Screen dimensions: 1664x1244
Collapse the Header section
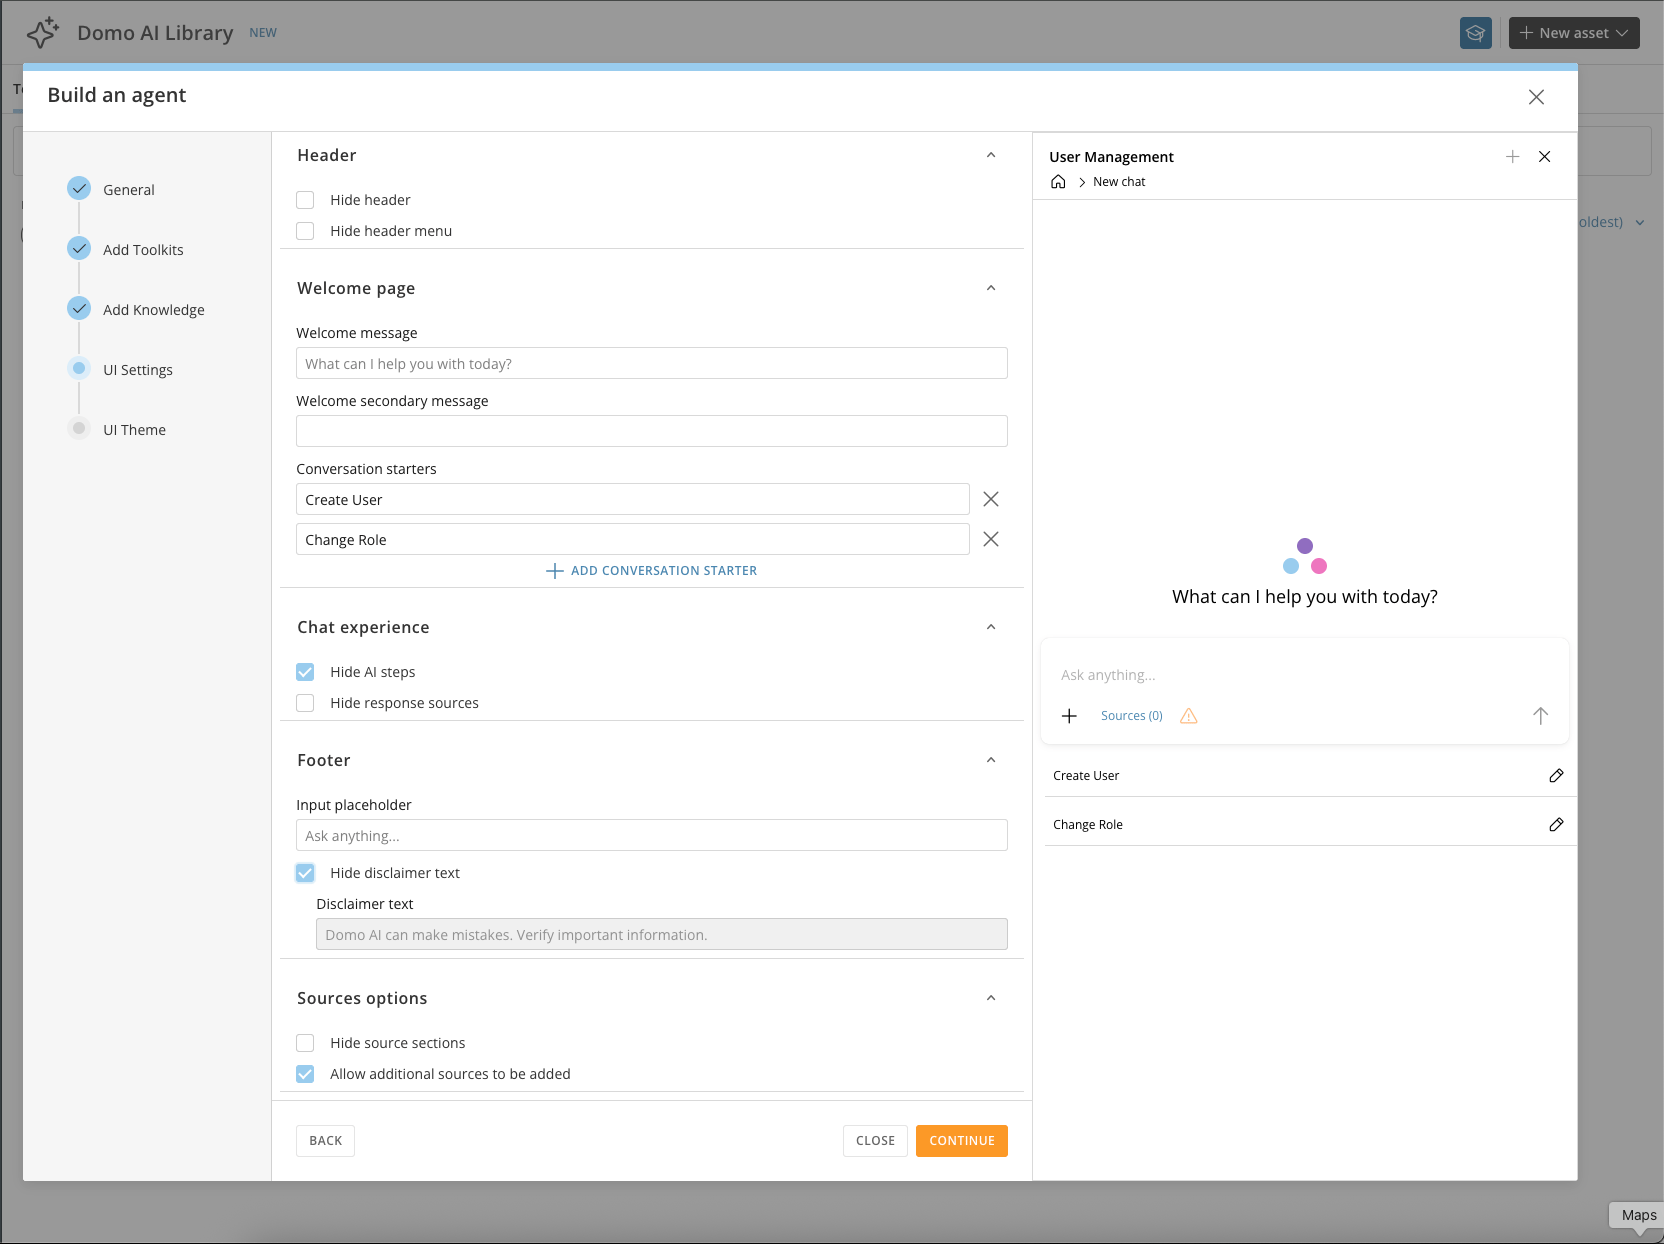(991, 155)
